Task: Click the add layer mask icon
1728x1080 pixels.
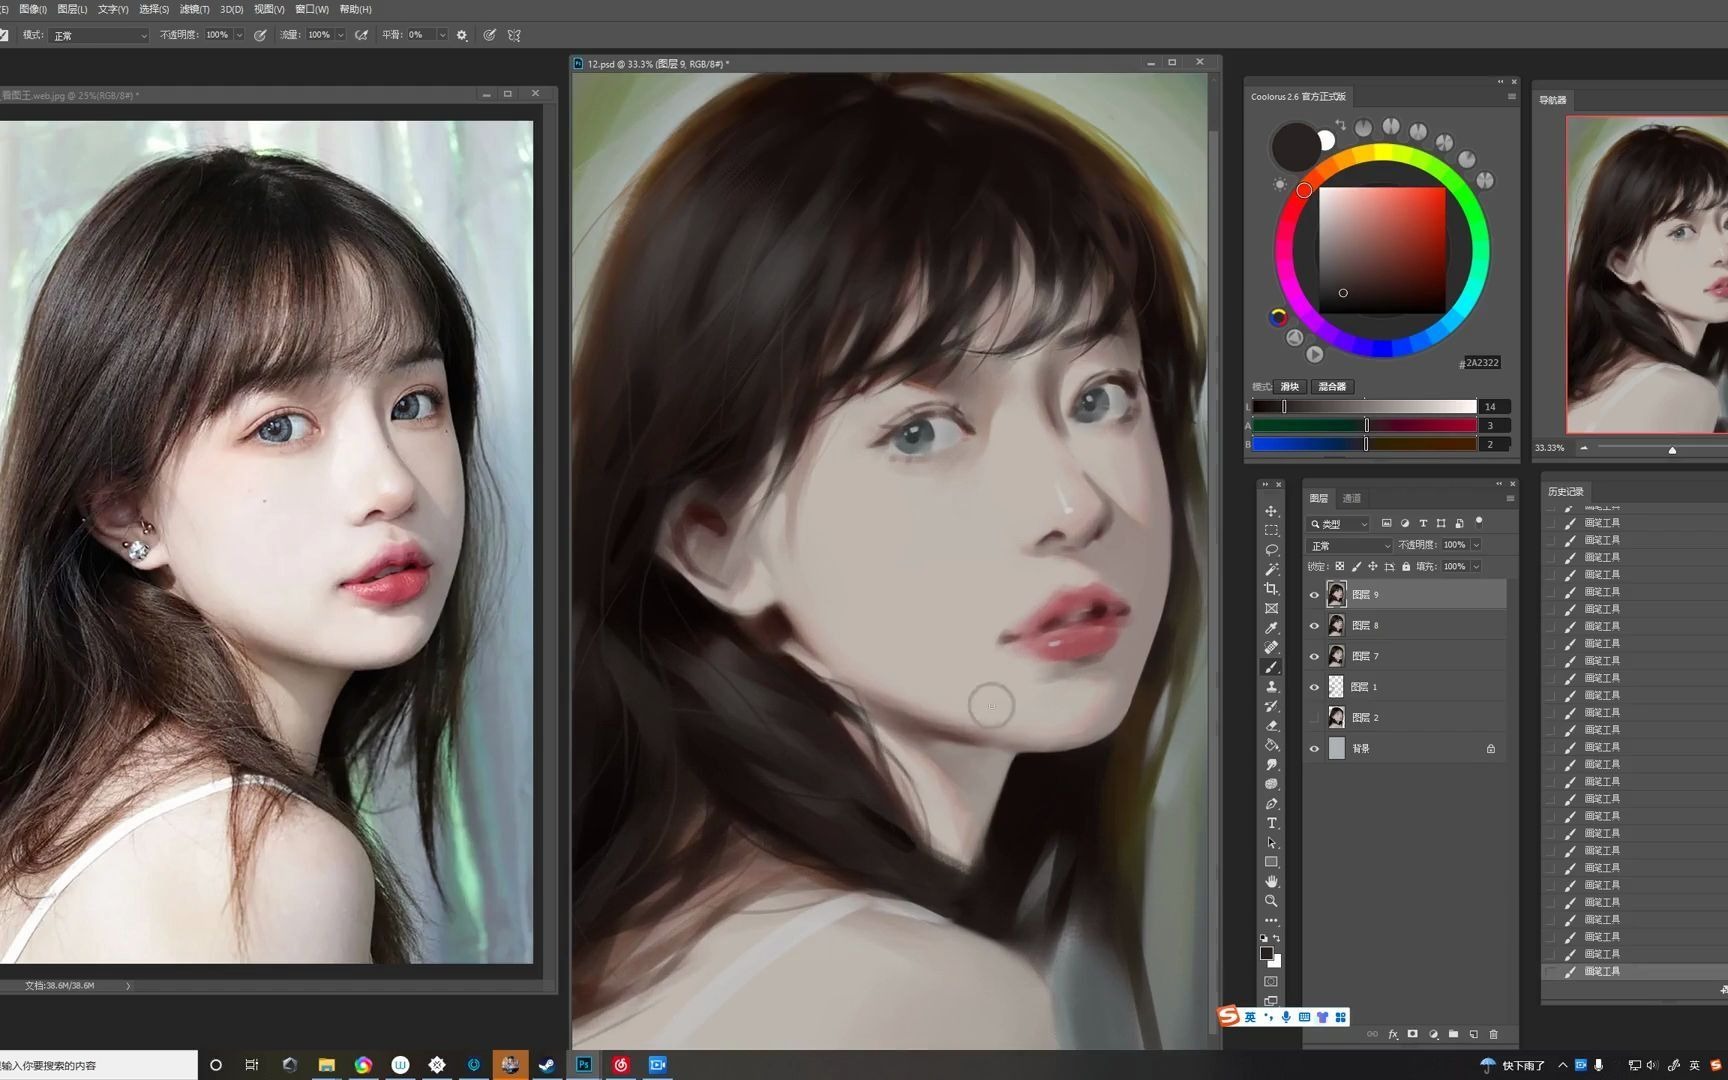Action: (x=1412, y=1034)
